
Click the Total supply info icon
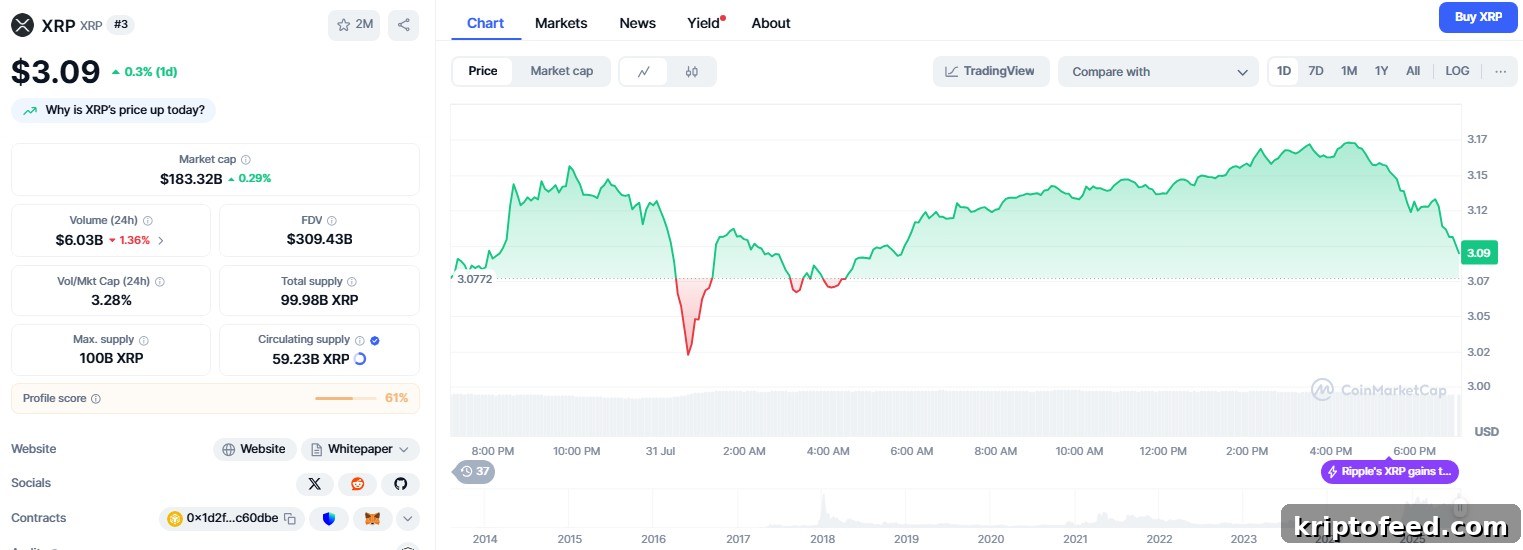pos(352,282)
